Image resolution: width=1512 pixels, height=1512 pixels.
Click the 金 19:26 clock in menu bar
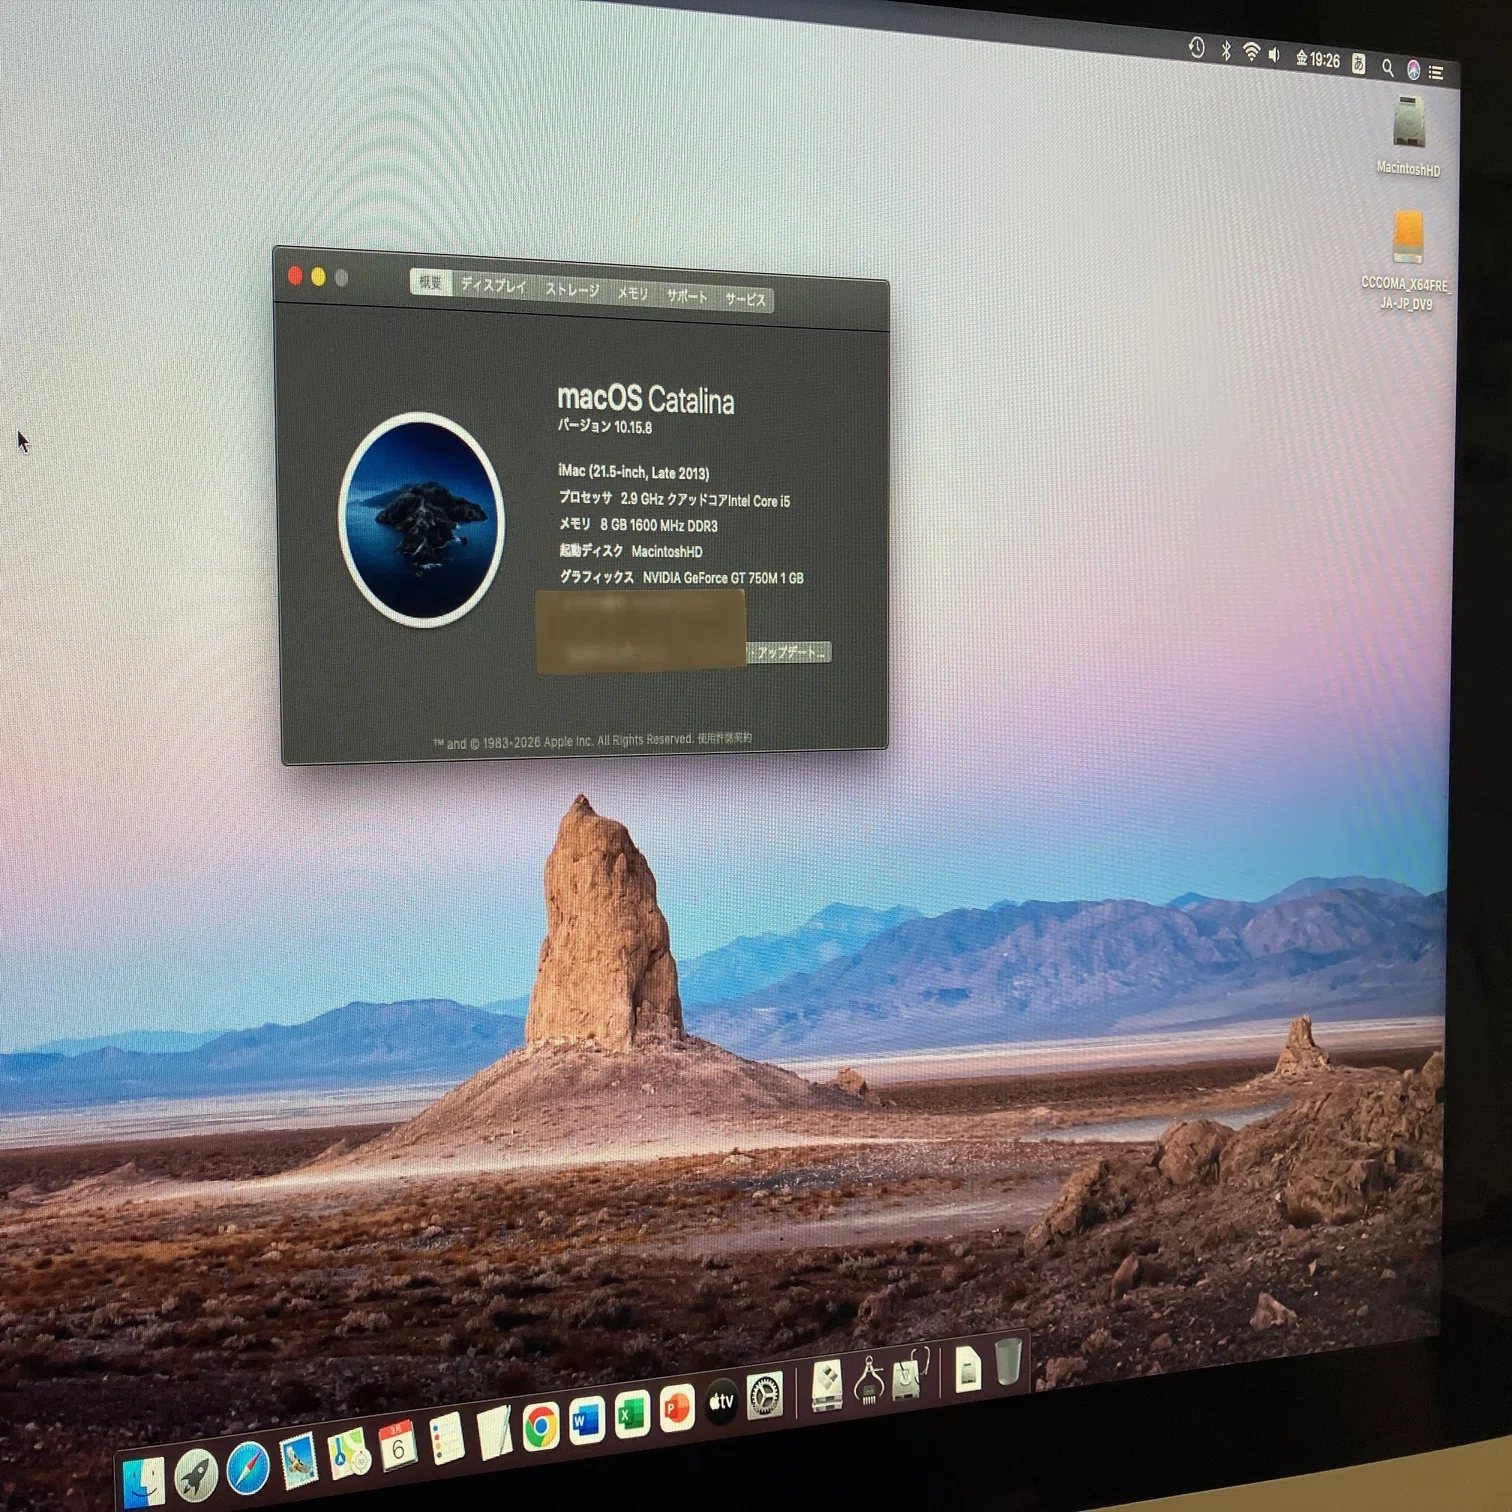(x=1318, y=59)
